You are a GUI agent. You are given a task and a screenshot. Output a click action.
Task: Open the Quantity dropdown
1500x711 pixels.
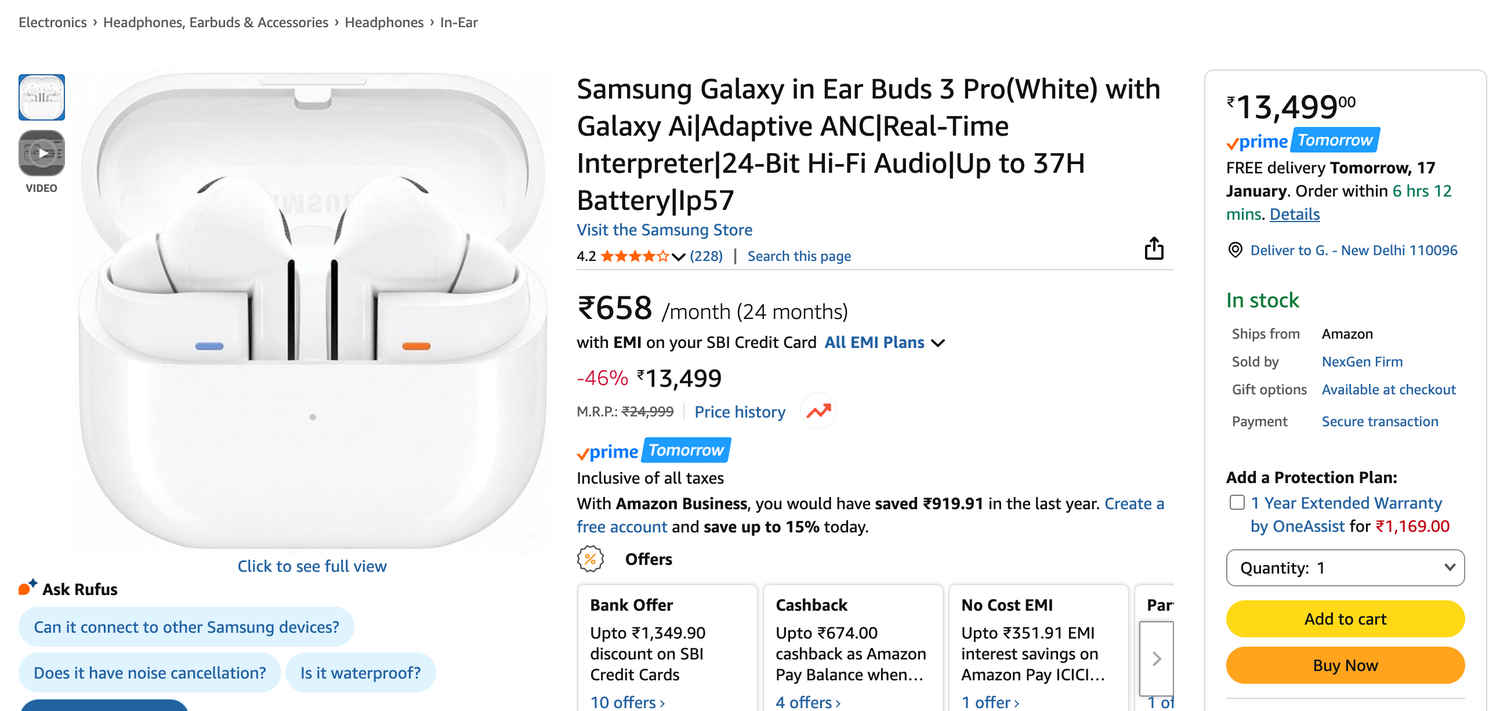click(1345, 568)
